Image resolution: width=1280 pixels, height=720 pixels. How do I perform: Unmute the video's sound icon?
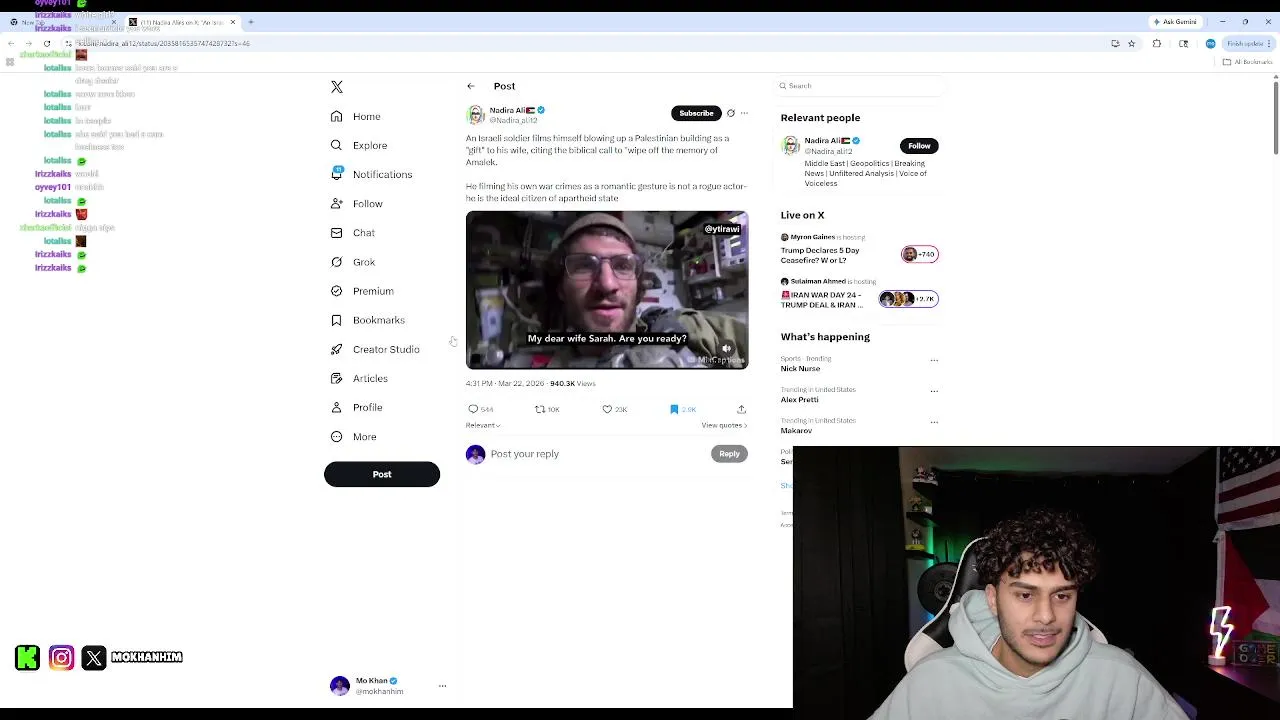tap(727, 349)
